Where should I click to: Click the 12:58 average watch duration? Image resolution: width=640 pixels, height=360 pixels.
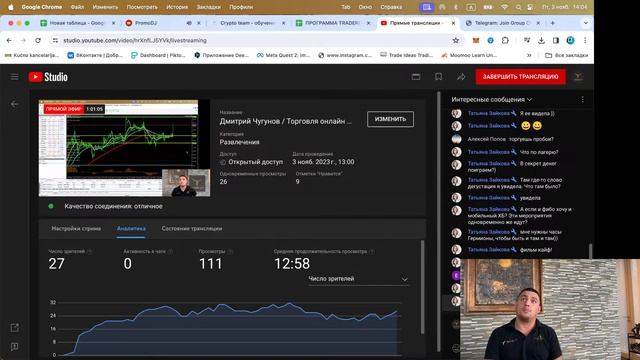point(292,264)
